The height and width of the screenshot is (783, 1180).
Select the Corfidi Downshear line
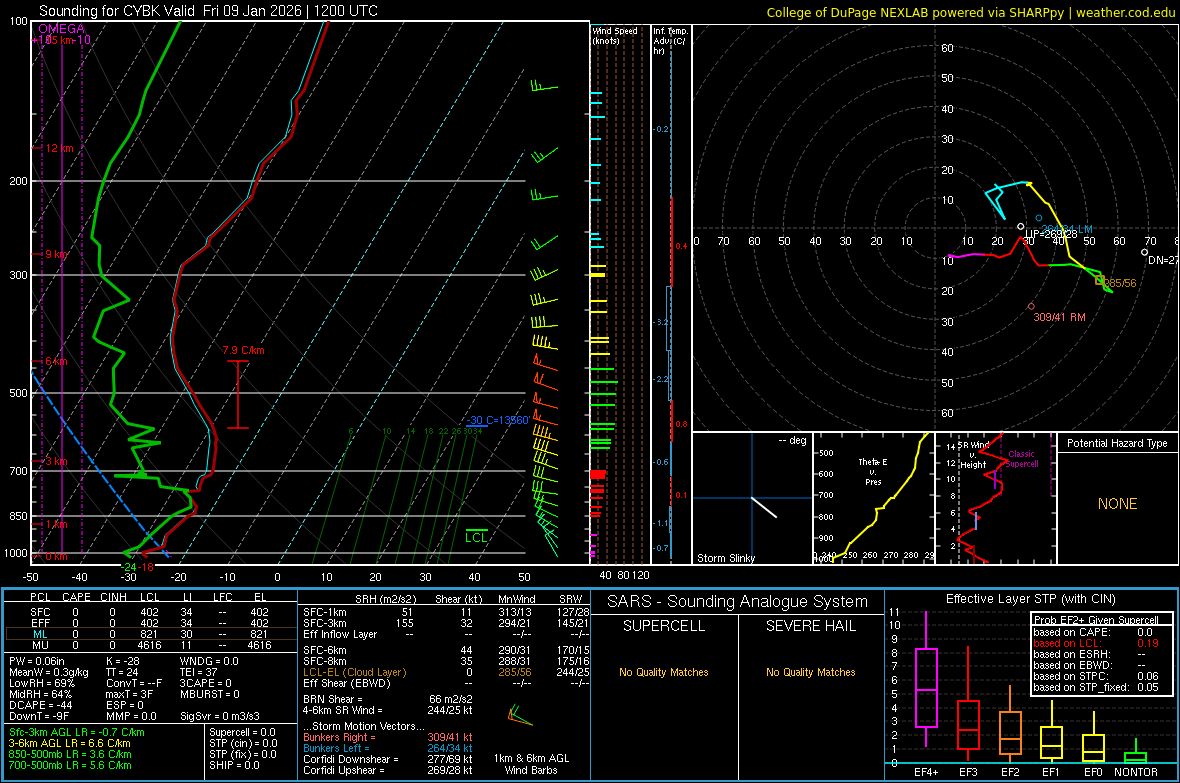coord(388,759)
